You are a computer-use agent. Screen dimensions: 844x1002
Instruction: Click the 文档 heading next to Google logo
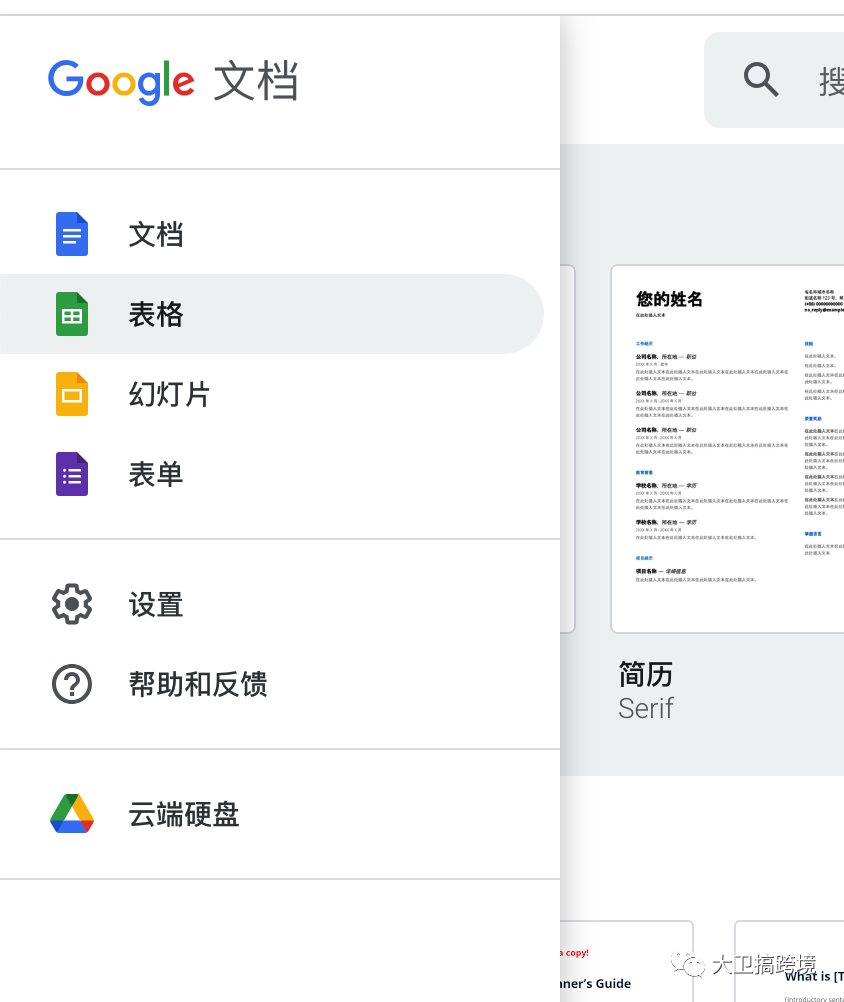[256, 81]
